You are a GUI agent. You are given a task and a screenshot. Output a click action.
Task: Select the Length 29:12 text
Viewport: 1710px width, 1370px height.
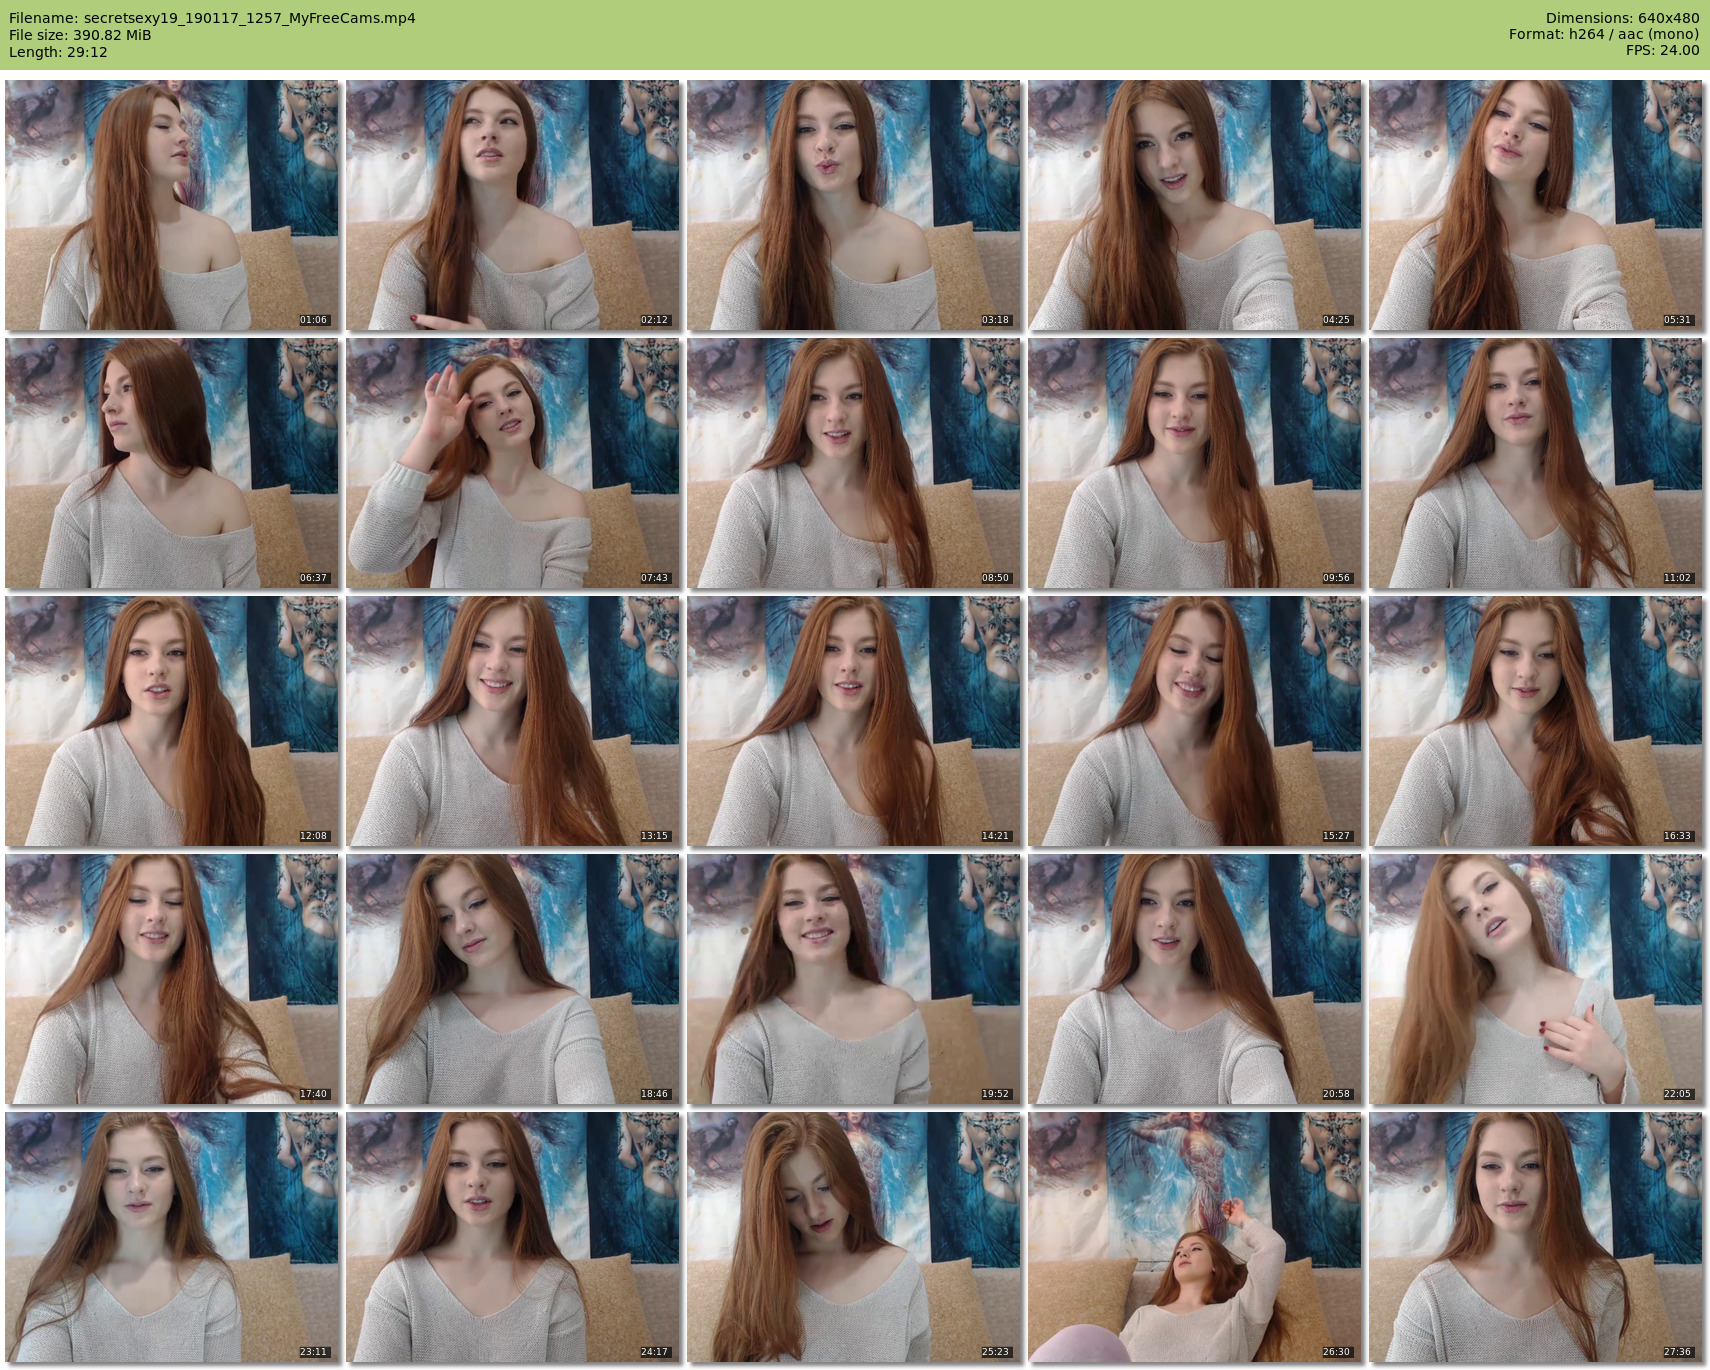point(58,52)
